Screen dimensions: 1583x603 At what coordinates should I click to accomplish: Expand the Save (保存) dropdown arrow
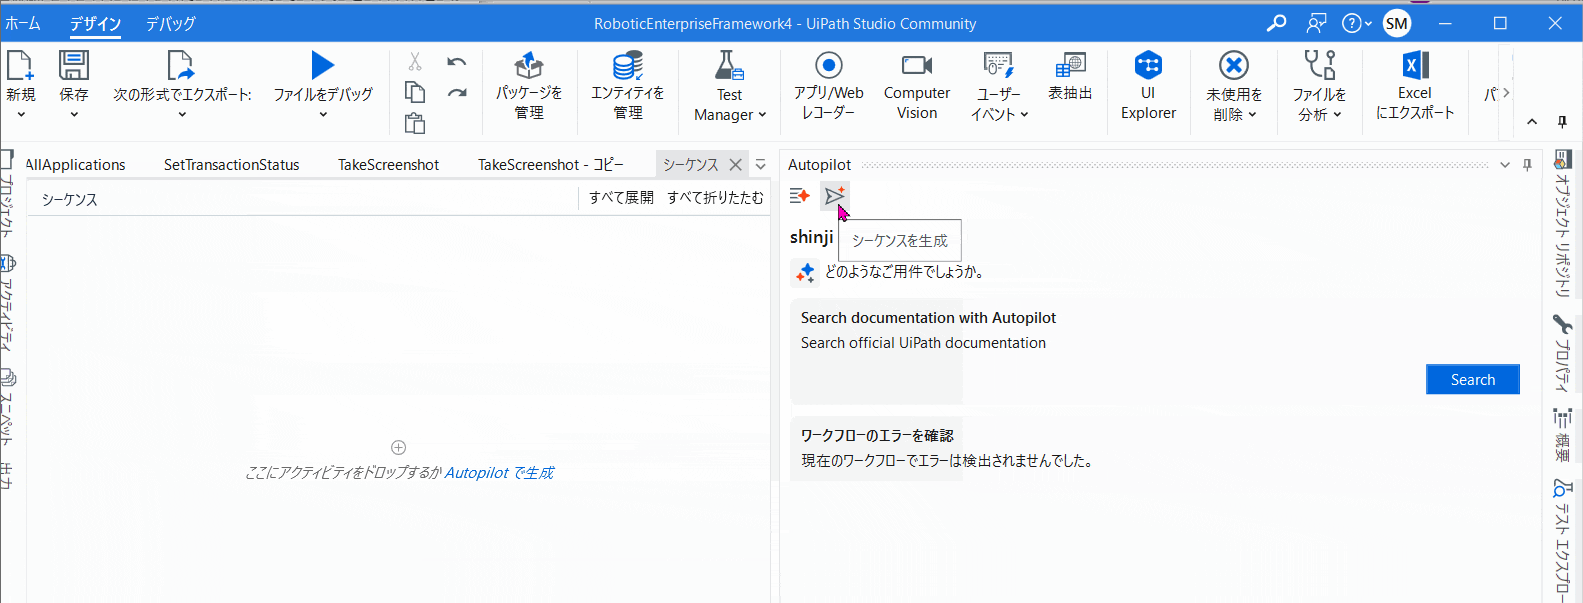coord(74,115)
